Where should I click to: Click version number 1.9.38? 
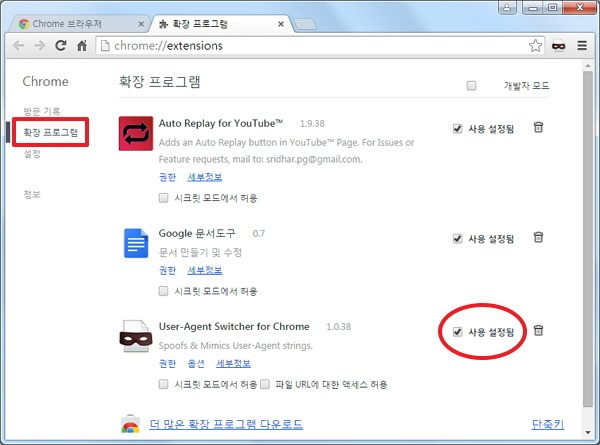[312, 124]
